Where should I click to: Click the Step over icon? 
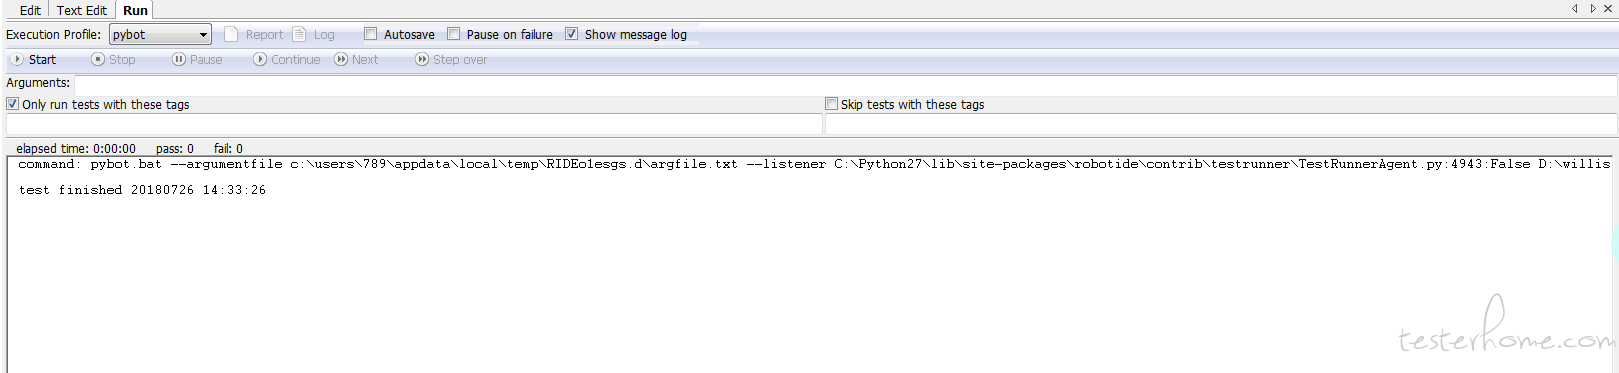coord(422,60)
